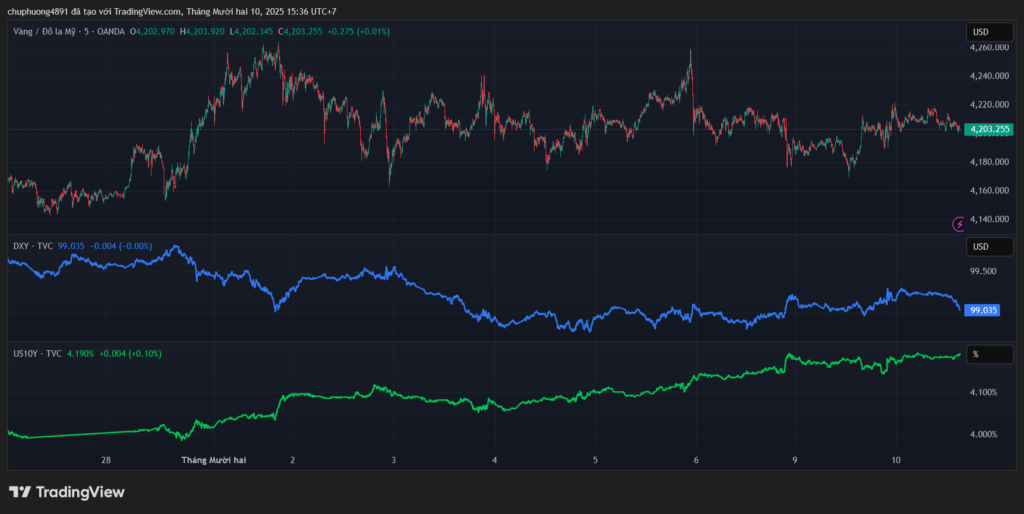The width and height of the screenshot is (1024, 514).
Task: Click the gold close value C4,203.255
Action: 308,32
